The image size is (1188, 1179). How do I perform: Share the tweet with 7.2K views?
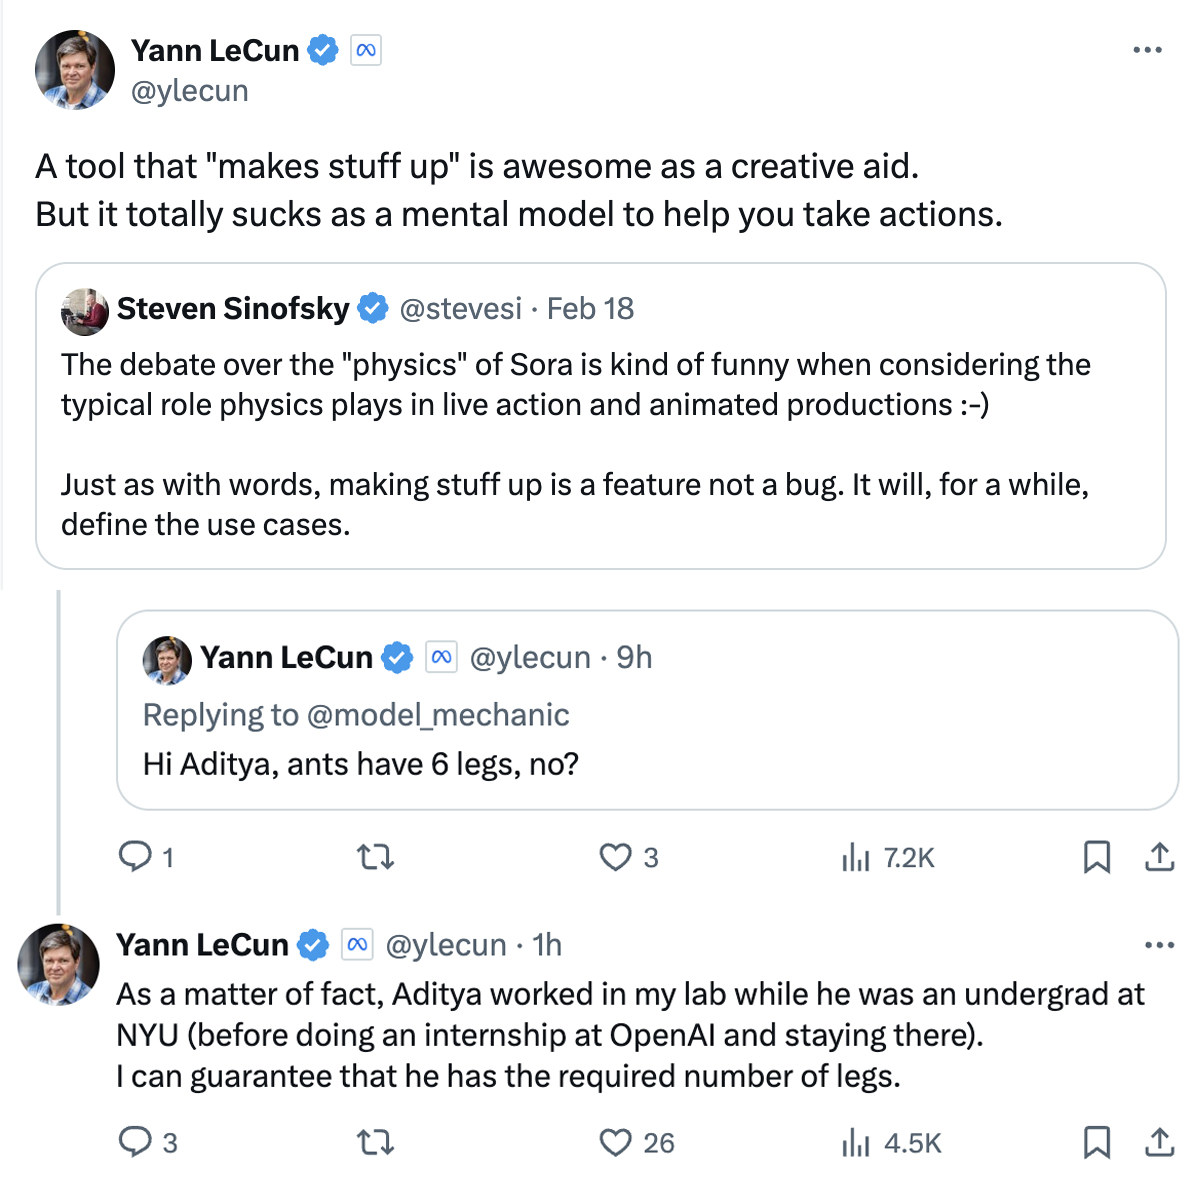1159,857
